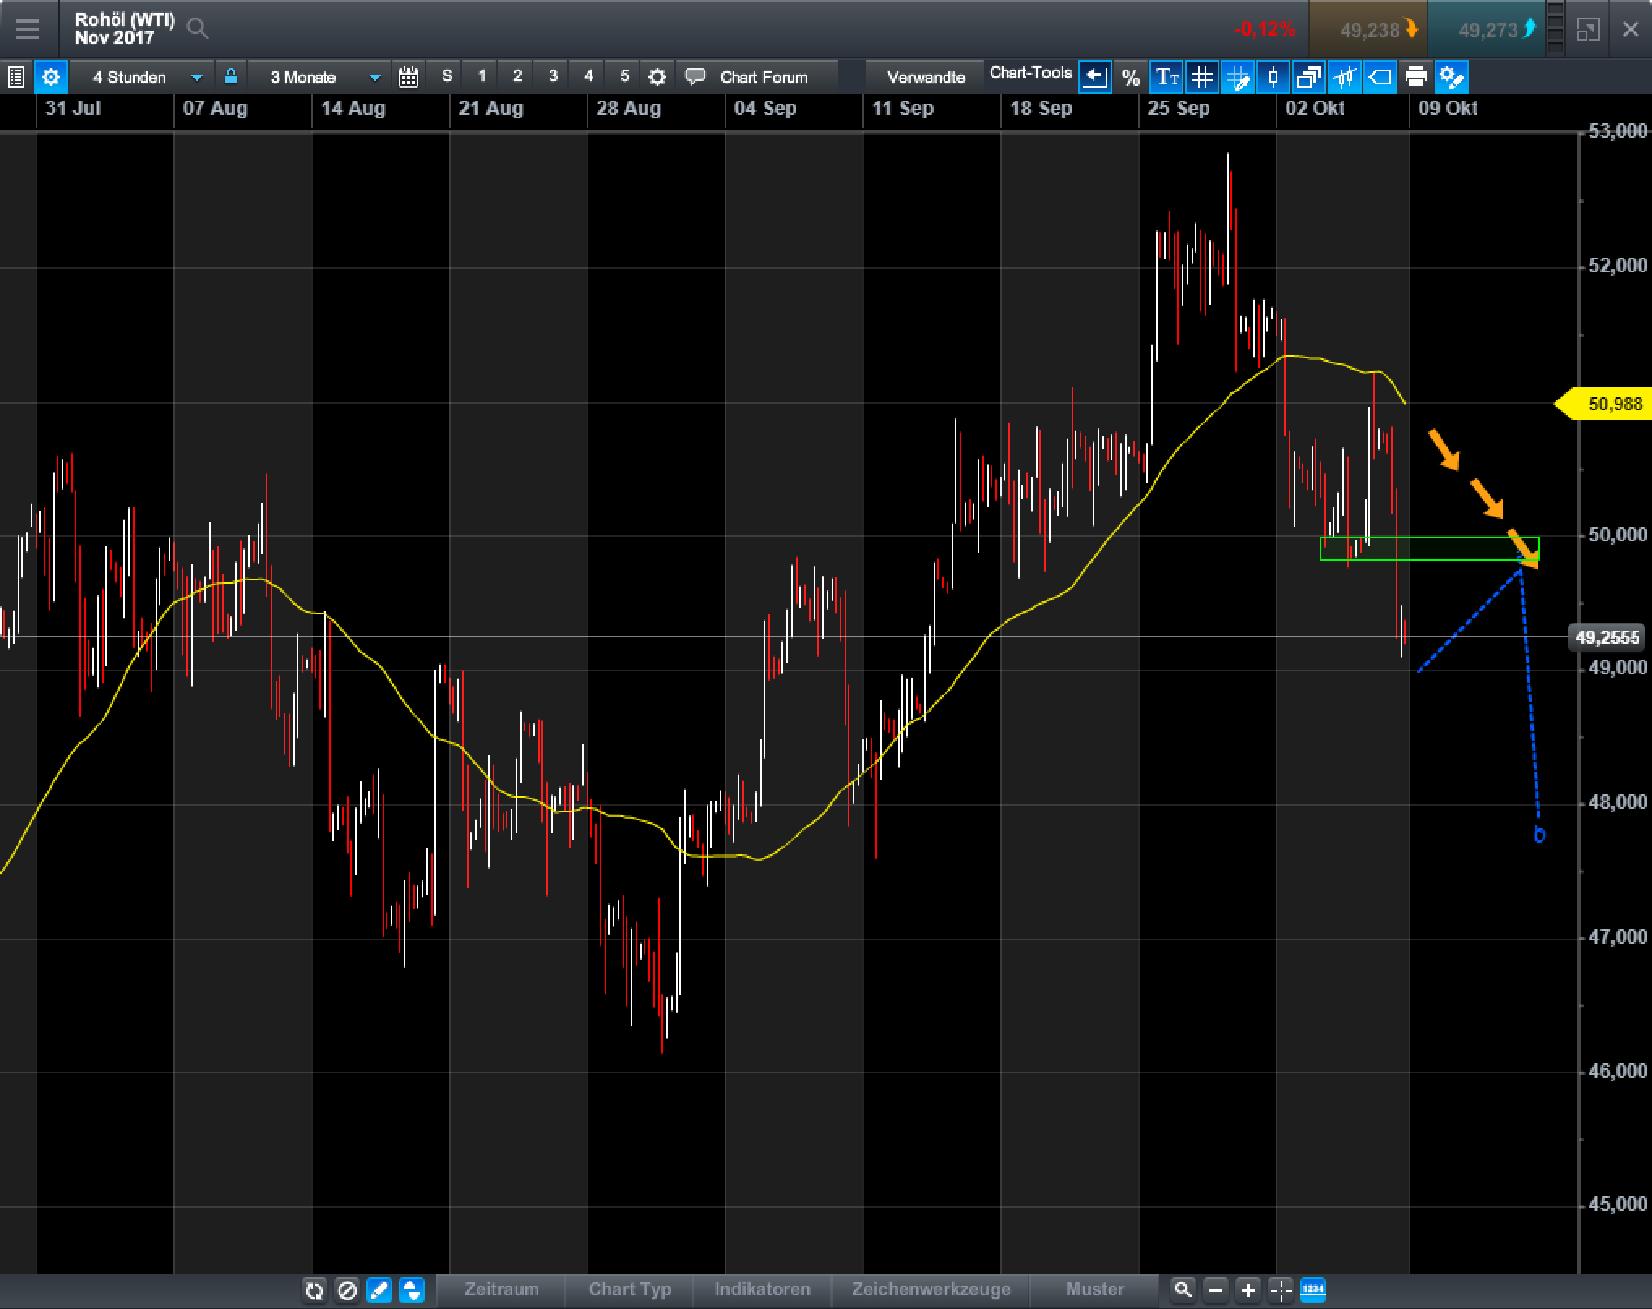The width and height of the screenshot is (1652, 1309).
Task: Click the zoom minus control
Action: point(1216,1290)
